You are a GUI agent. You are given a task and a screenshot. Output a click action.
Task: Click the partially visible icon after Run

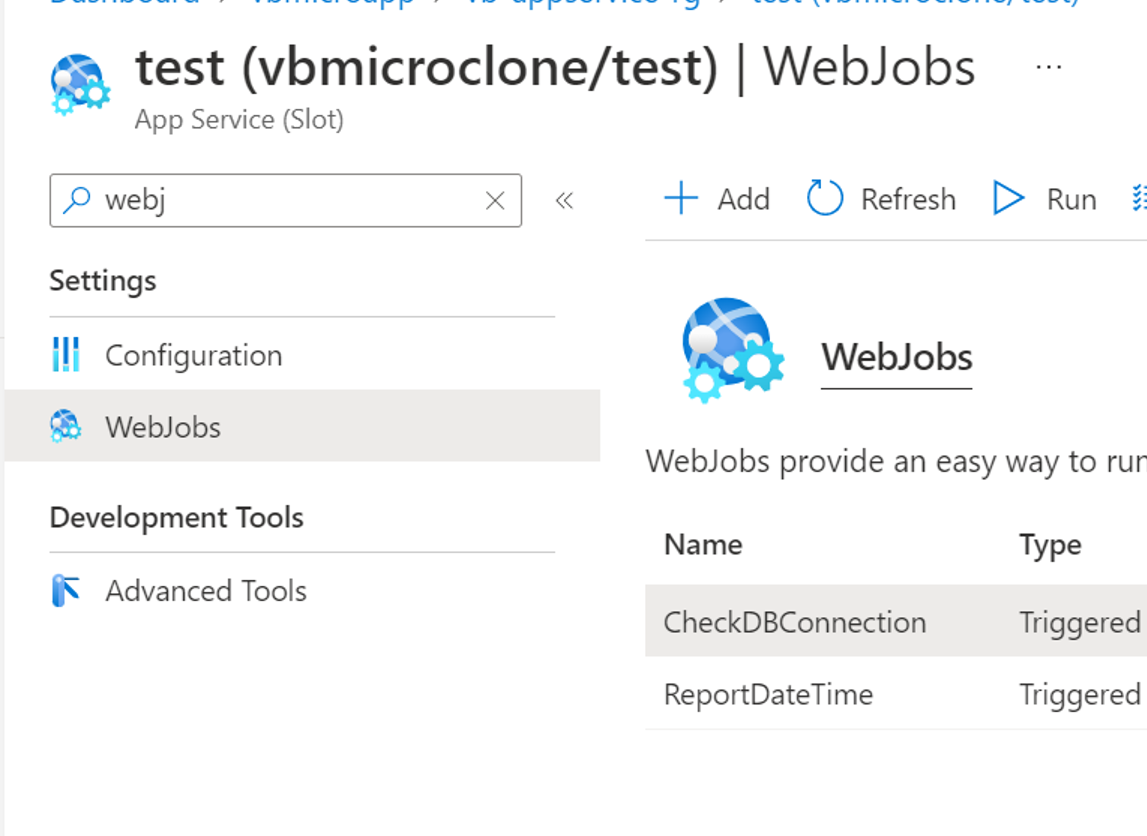tap(1139, 198)
